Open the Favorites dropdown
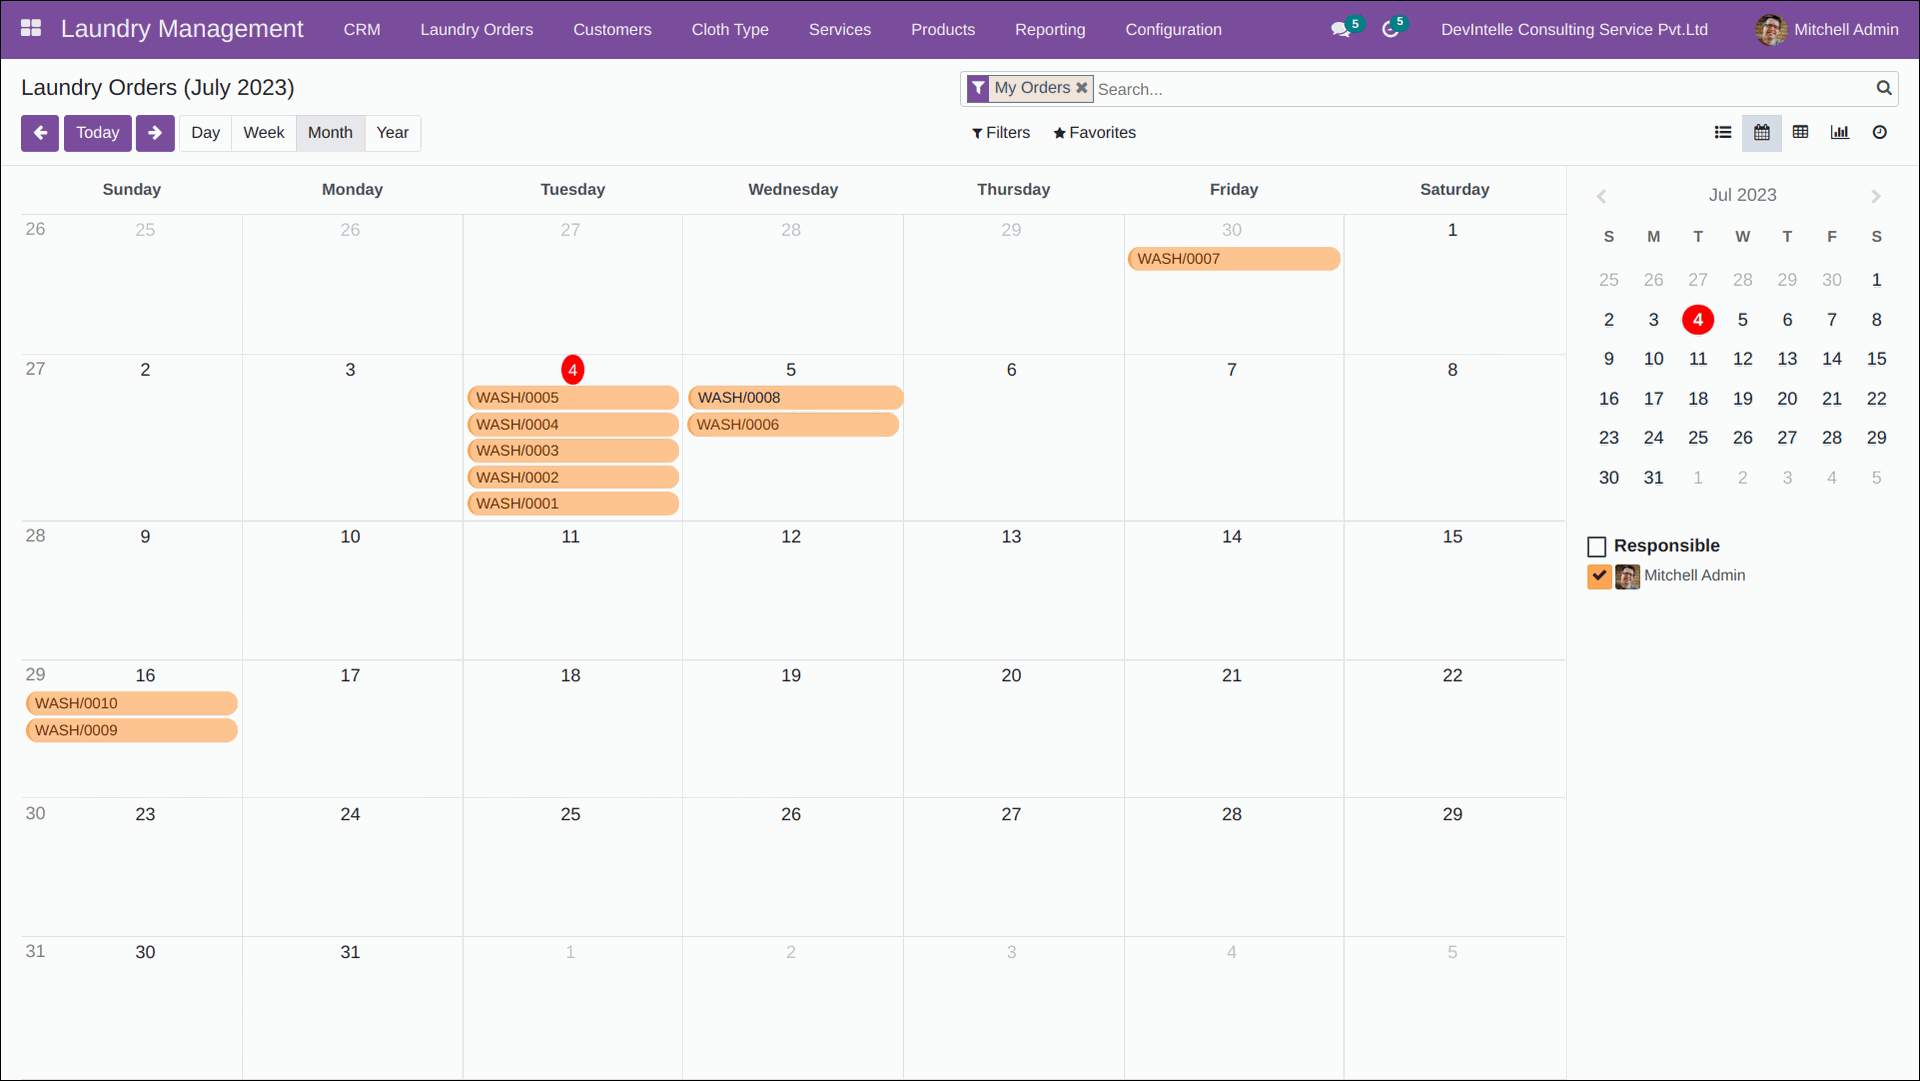Image resolution: width=1920 pixels, height=1081 pixels. tap(1093, 132)
